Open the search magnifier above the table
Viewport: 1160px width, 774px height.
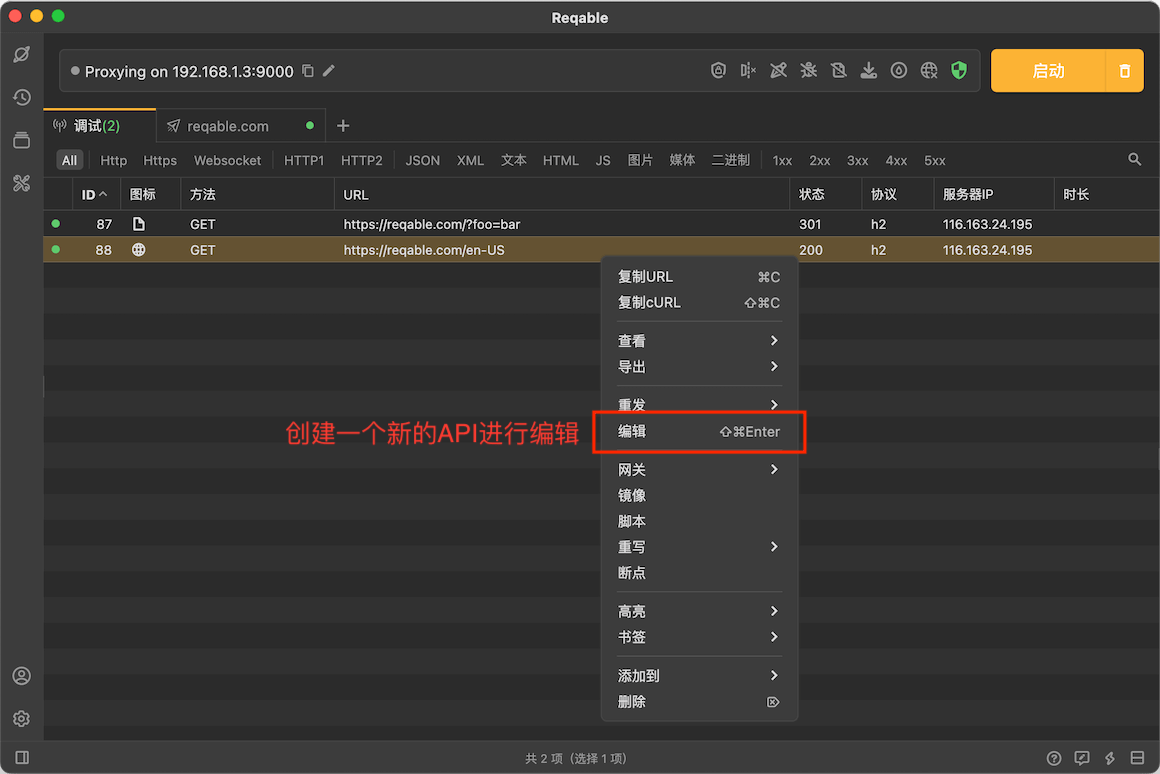[1134, 160]
